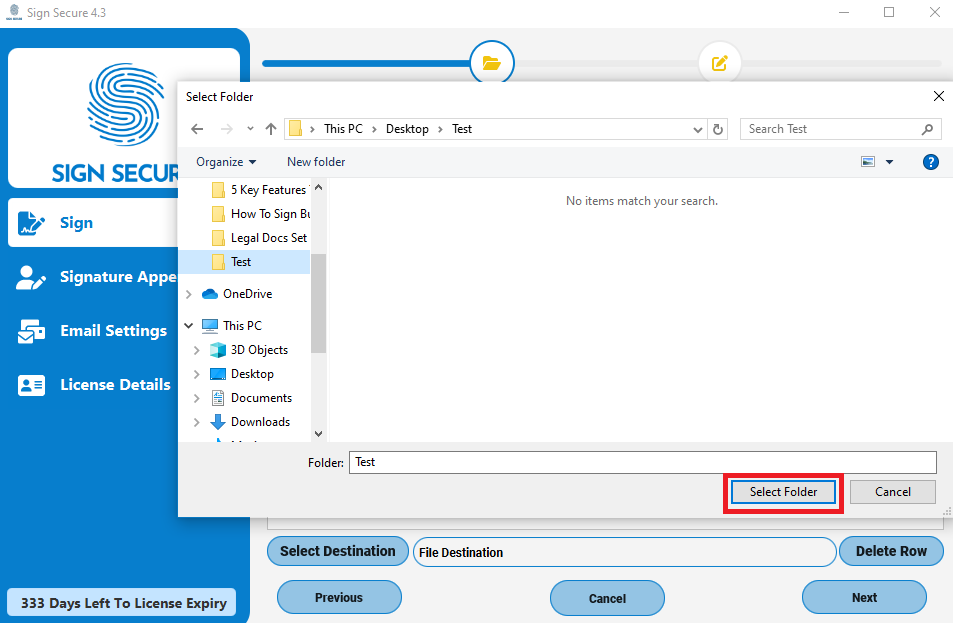Screen dimensions: 953x623
Task: Click the navigation pane scroll-down arrow
Action: [x=318, y=433]
